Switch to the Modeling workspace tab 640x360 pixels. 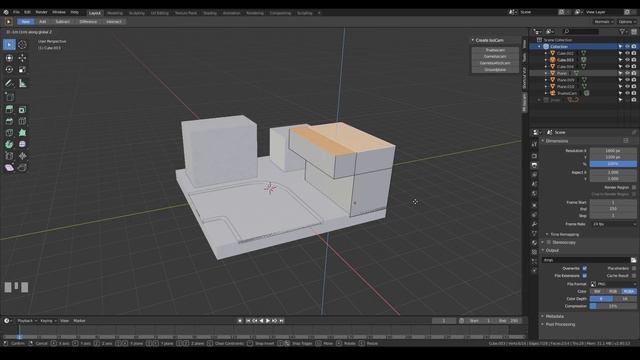115,13
